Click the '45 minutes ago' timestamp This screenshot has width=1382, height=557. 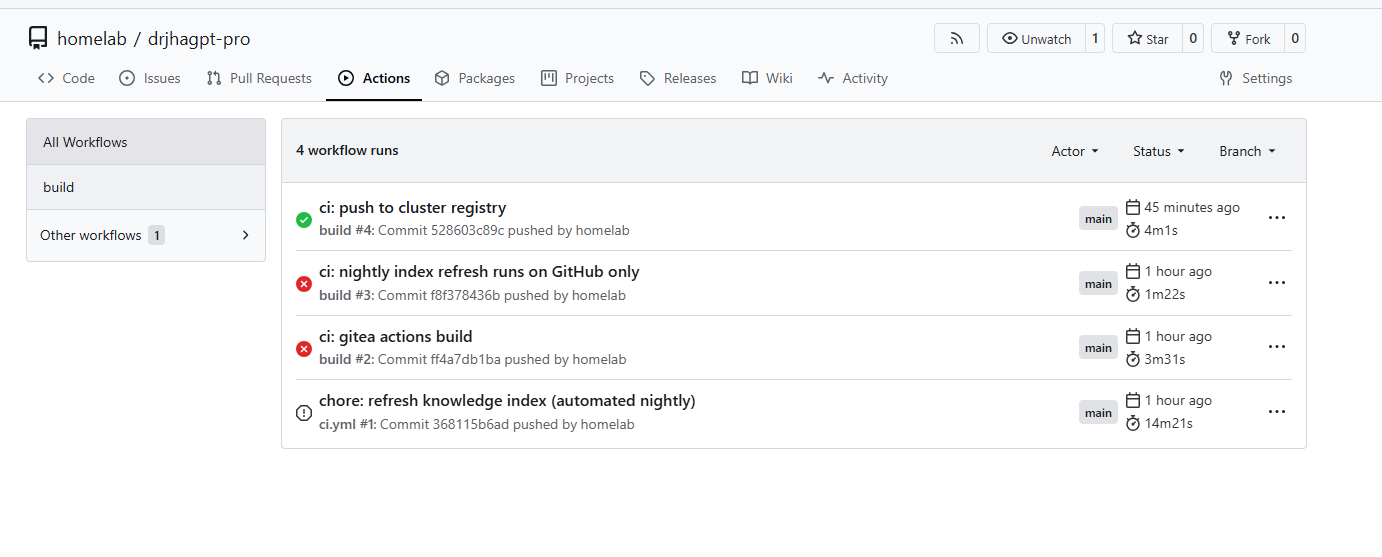1192,207
